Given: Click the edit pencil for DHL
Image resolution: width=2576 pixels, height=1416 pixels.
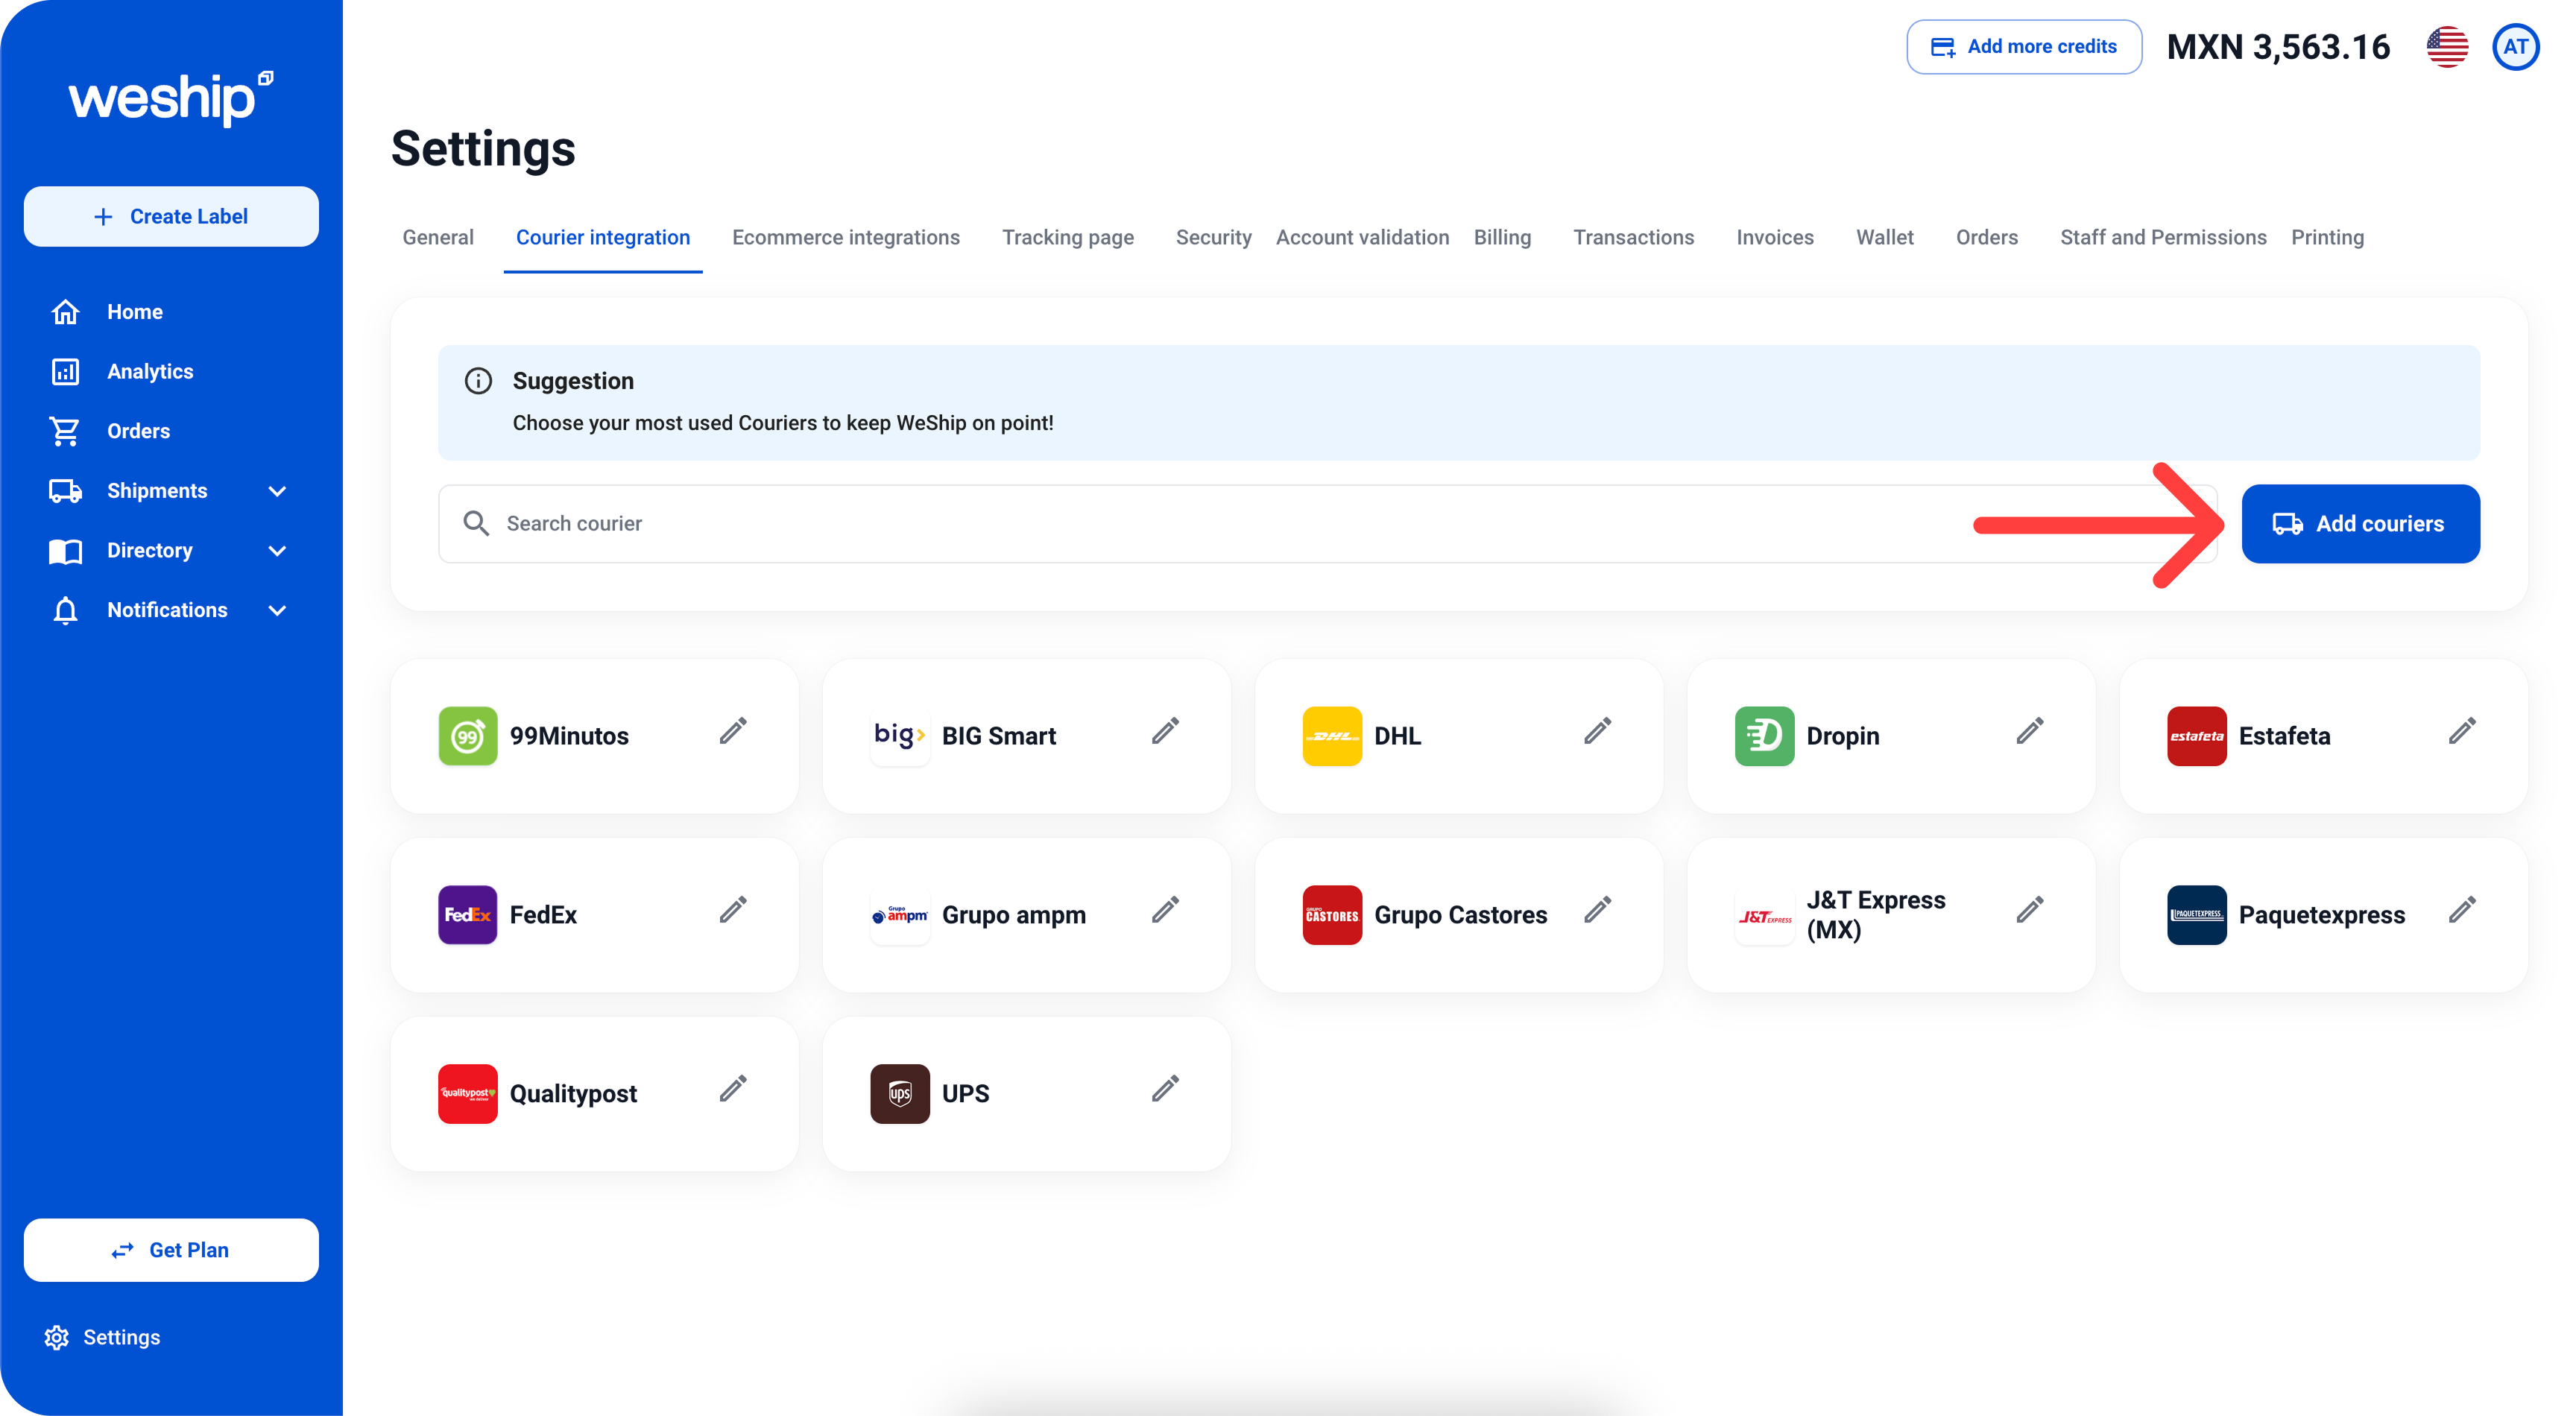Looking at the screenshot, I should (1597, 731).
